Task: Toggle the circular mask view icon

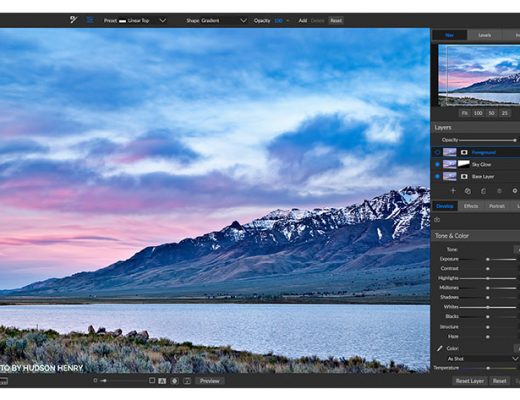Action: [175, 381]
